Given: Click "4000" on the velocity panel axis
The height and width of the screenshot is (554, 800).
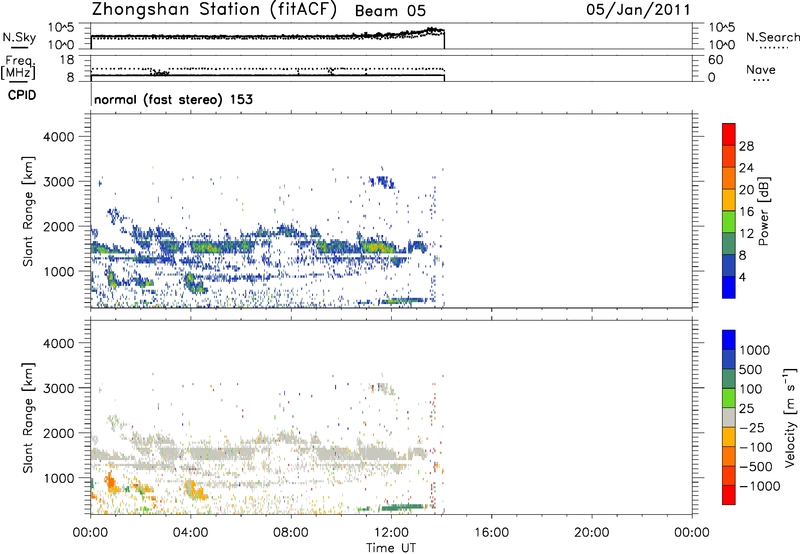Looking at the screenshot, I should point(59,343).
